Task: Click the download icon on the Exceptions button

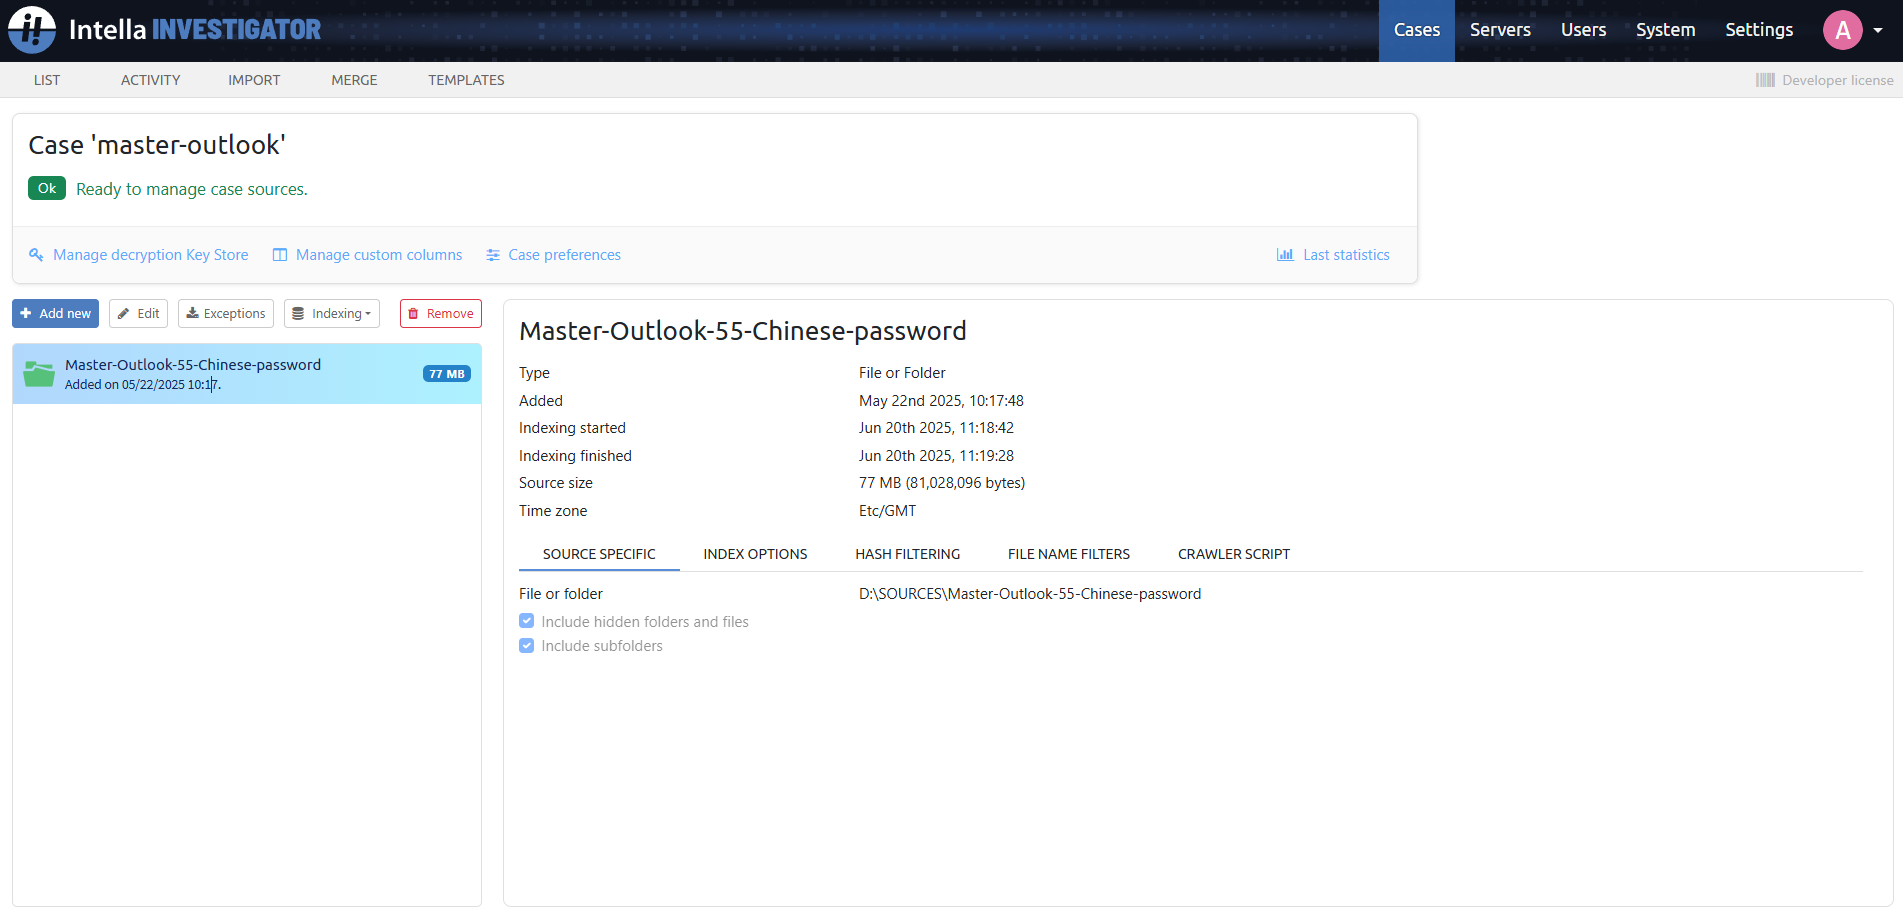Action: 193,313
